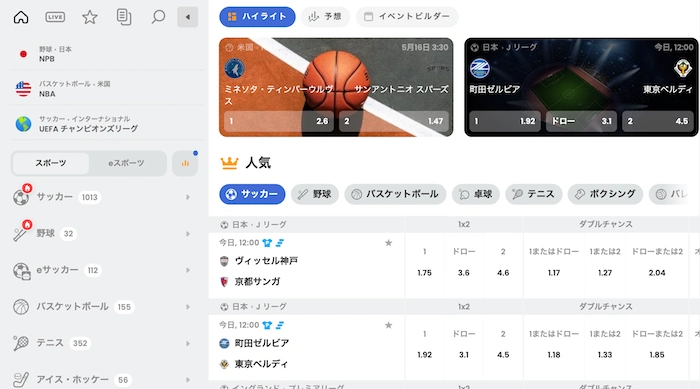
Task: Open ヴィッセル神戸 team name link
Action: point(266,261)
